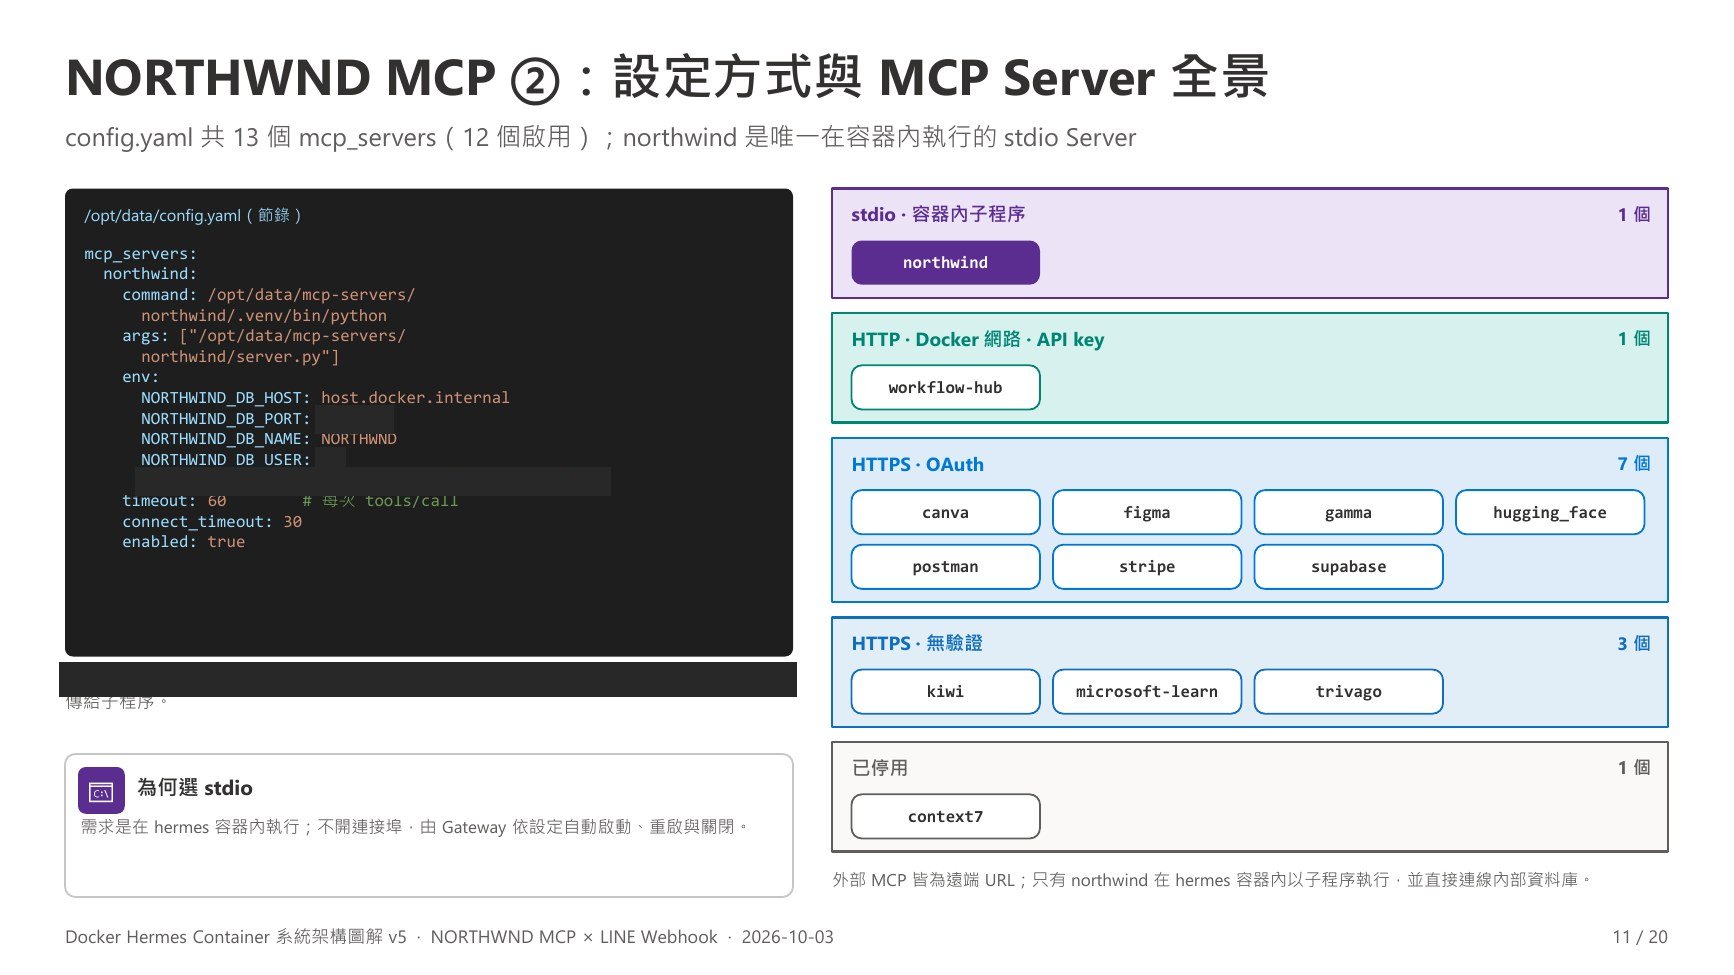Click the footer date '2026-10-03'
The image size is (1734, 975).
pos(787,937)
